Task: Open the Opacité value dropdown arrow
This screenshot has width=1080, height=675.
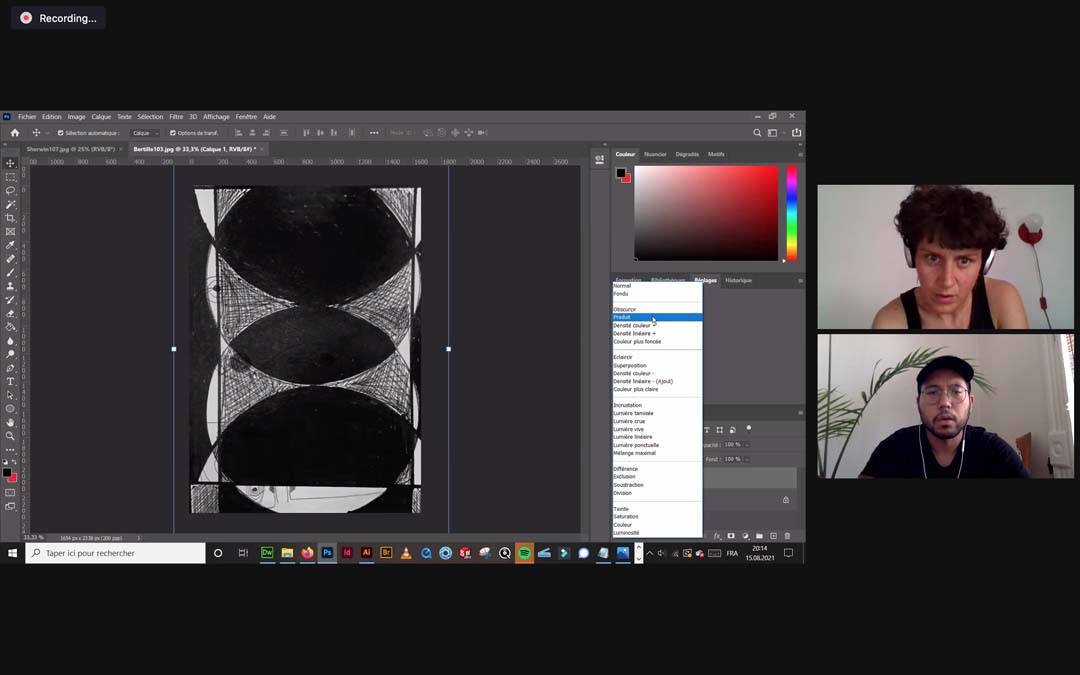Action: (x=746, y=445)
